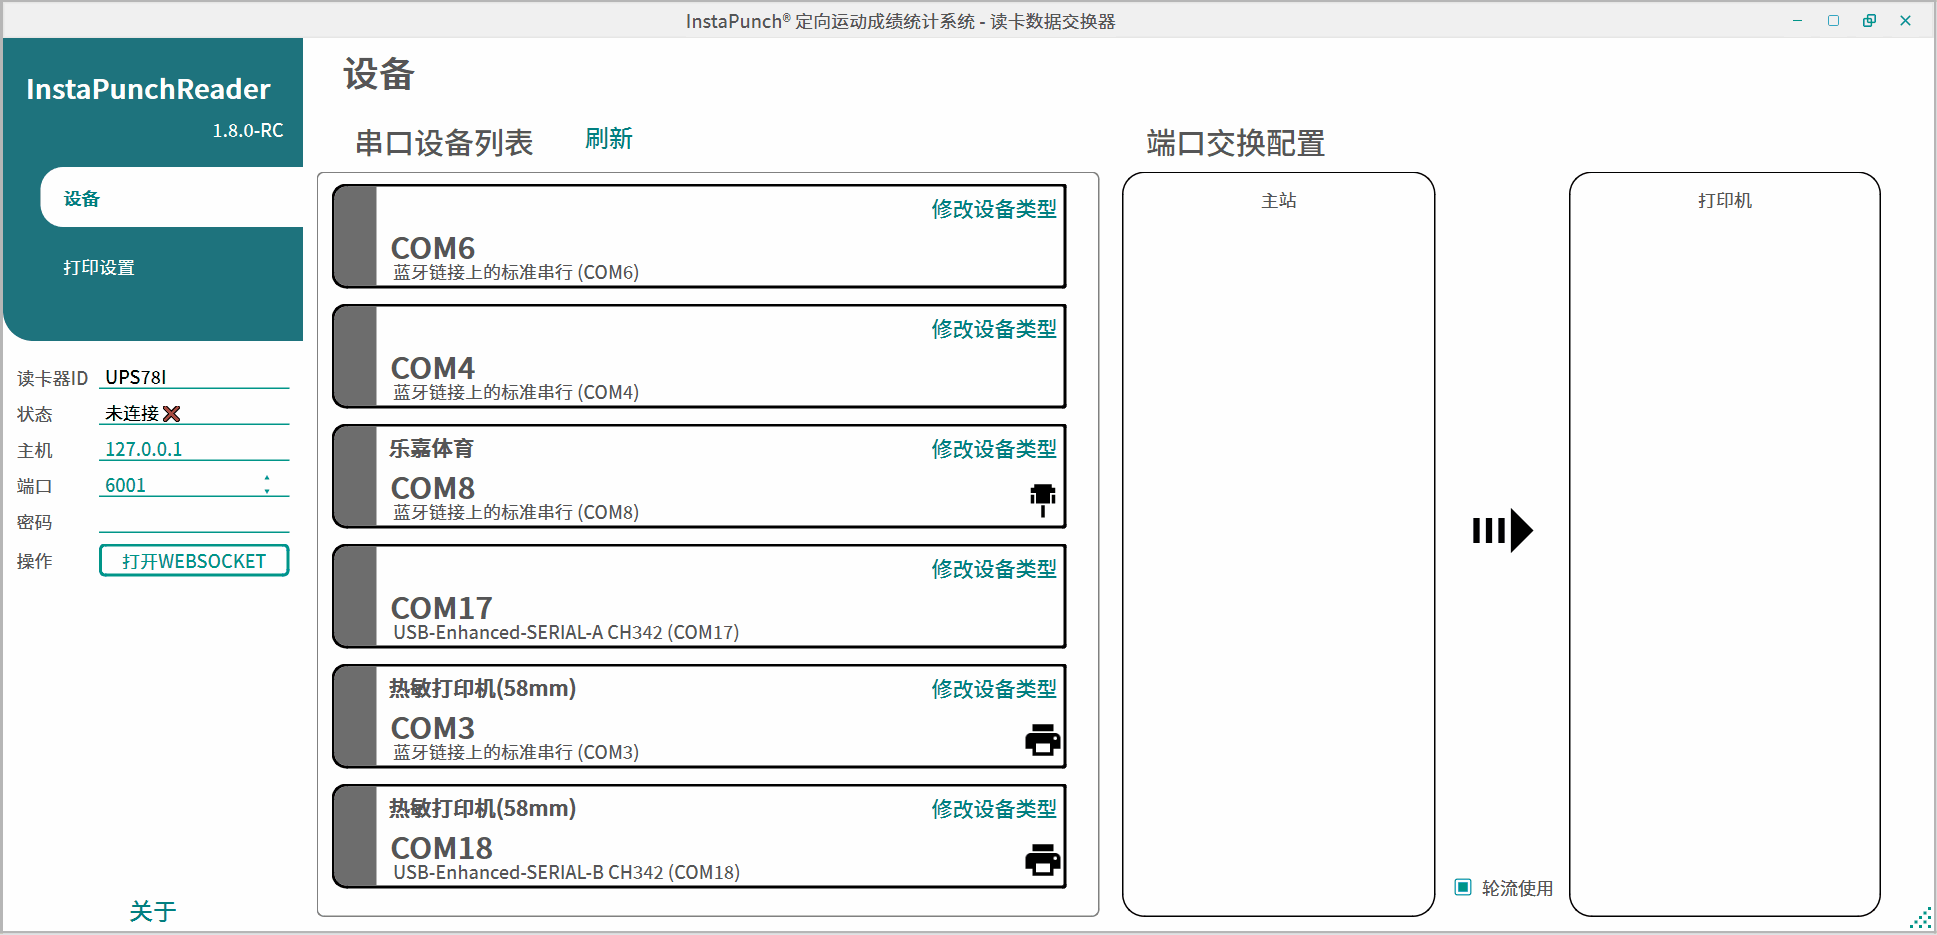
Task: Open 修改设备类型 for COM6
Action: click(x=993, y=209)
